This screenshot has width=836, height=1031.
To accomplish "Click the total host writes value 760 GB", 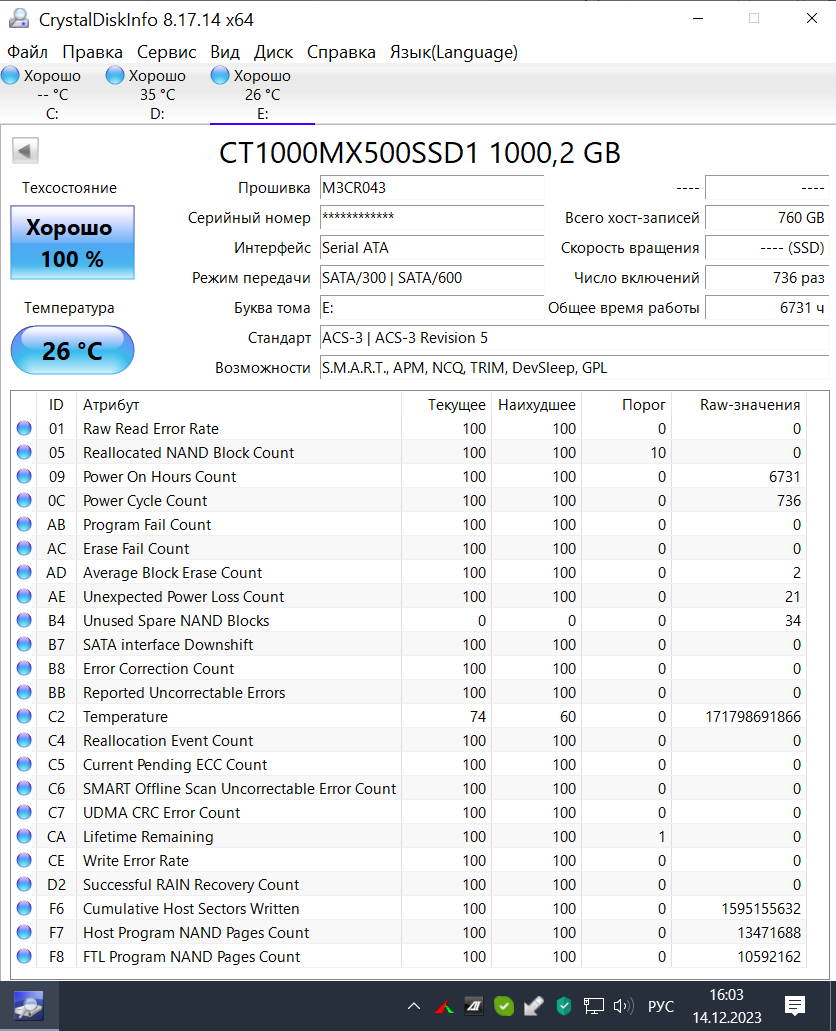I will point(767,218).
